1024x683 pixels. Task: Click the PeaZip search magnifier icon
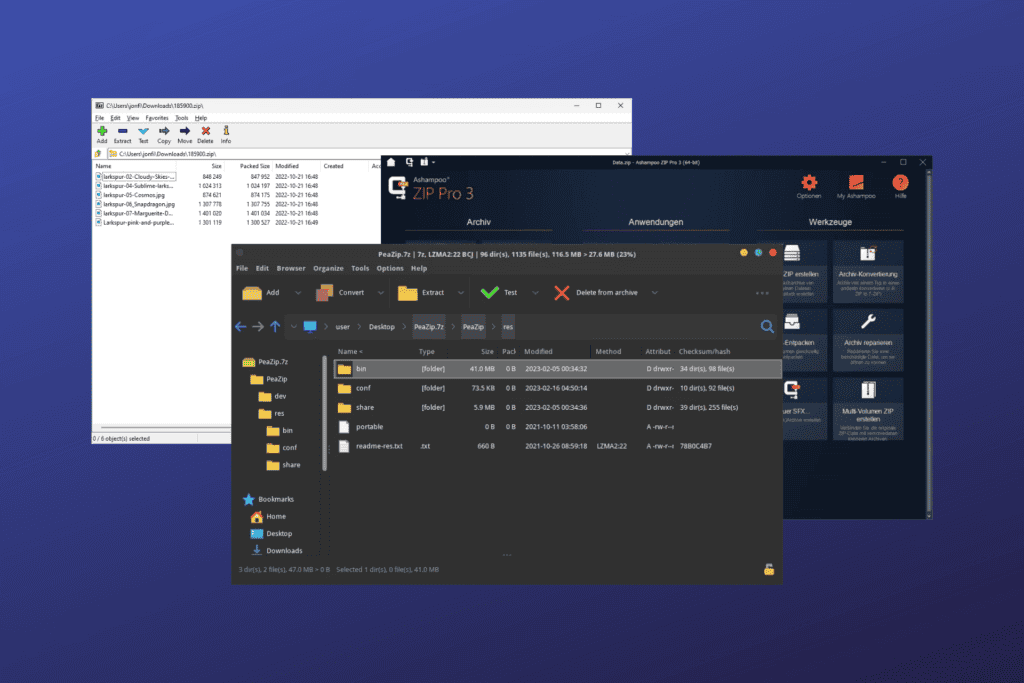tap(767, 326)
